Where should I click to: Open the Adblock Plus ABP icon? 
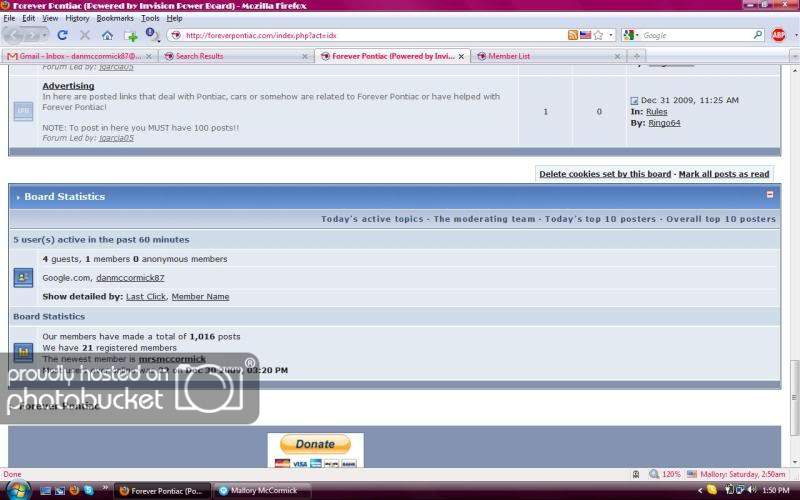pyautogui.click(x=779, y=35)
